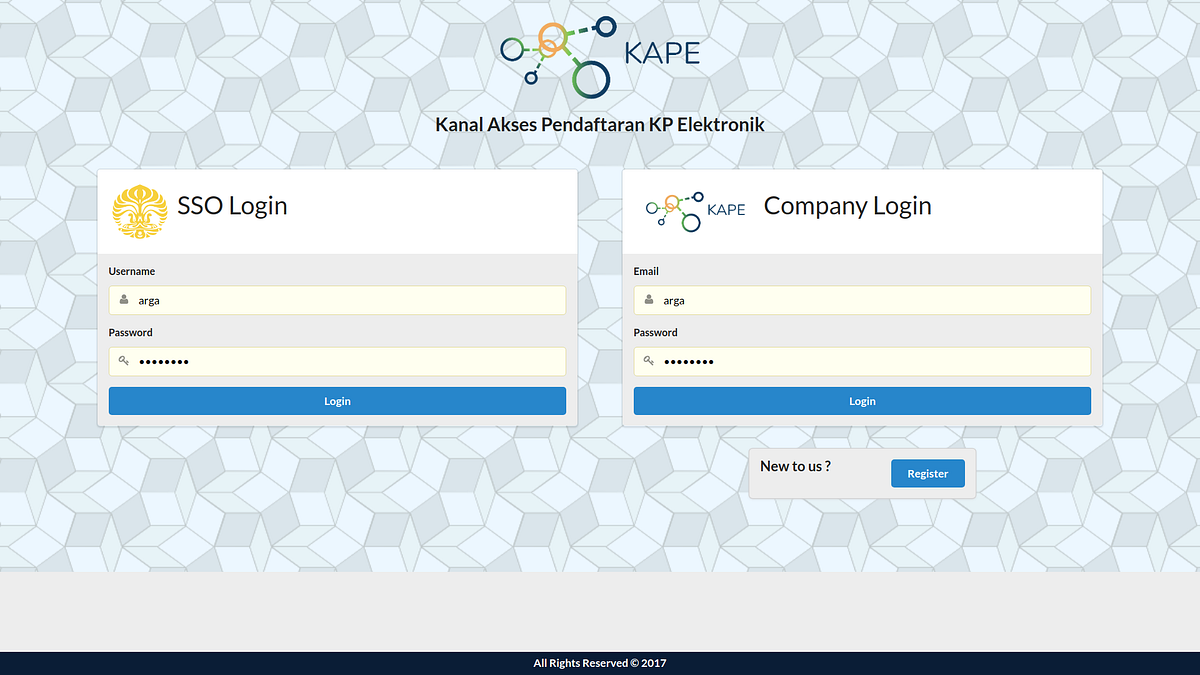Image resolution: width=1200 pixels, height=675 pixels.
Task: Click the key icon in Company Password field
Action: 648,361
